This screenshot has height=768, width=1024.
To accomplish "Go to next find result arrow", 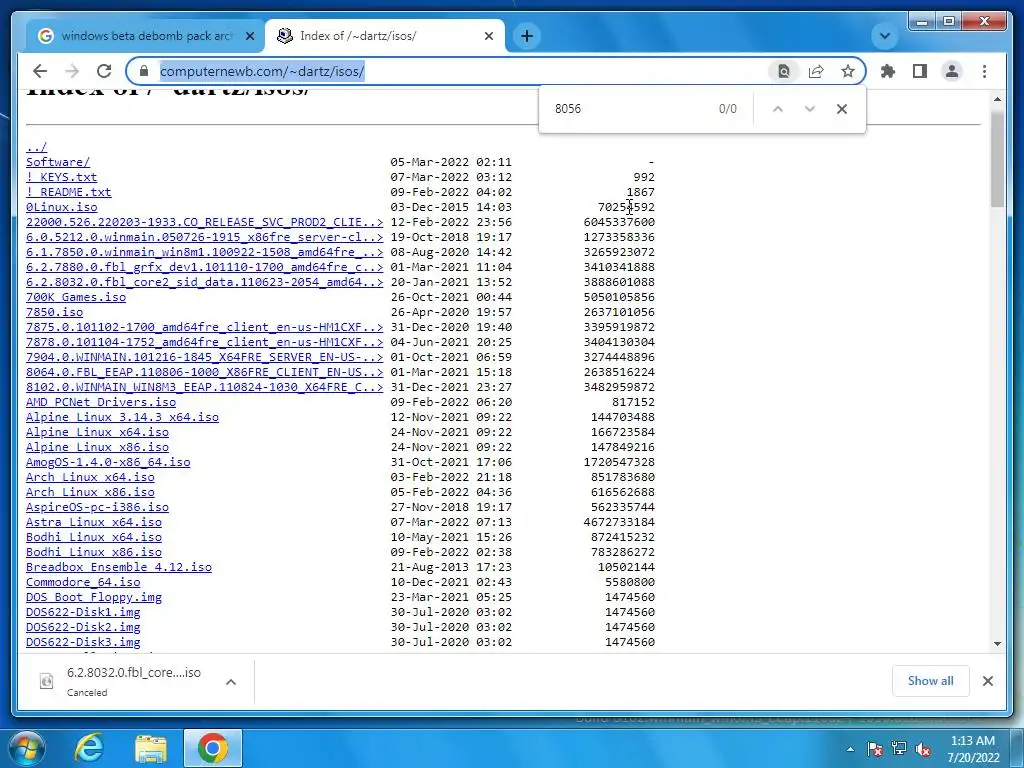I will click(810, 109).
